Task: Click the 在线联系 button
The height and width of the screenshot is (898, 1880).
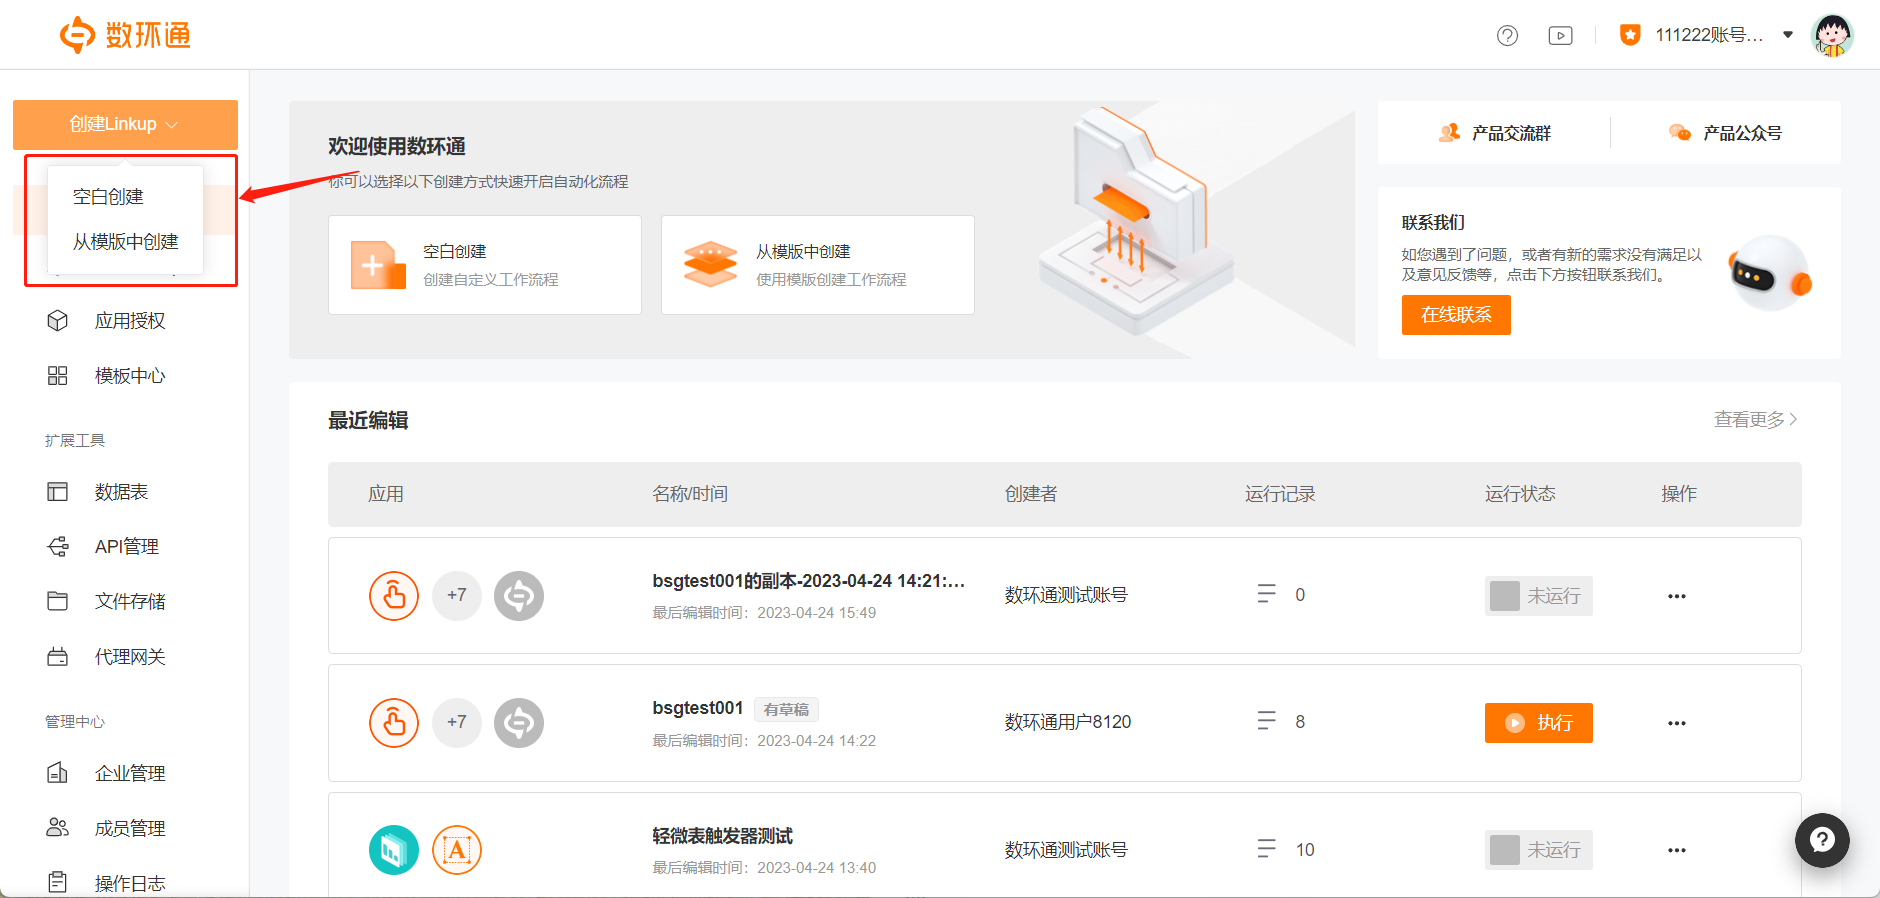Action: (x=1455, y=315)
